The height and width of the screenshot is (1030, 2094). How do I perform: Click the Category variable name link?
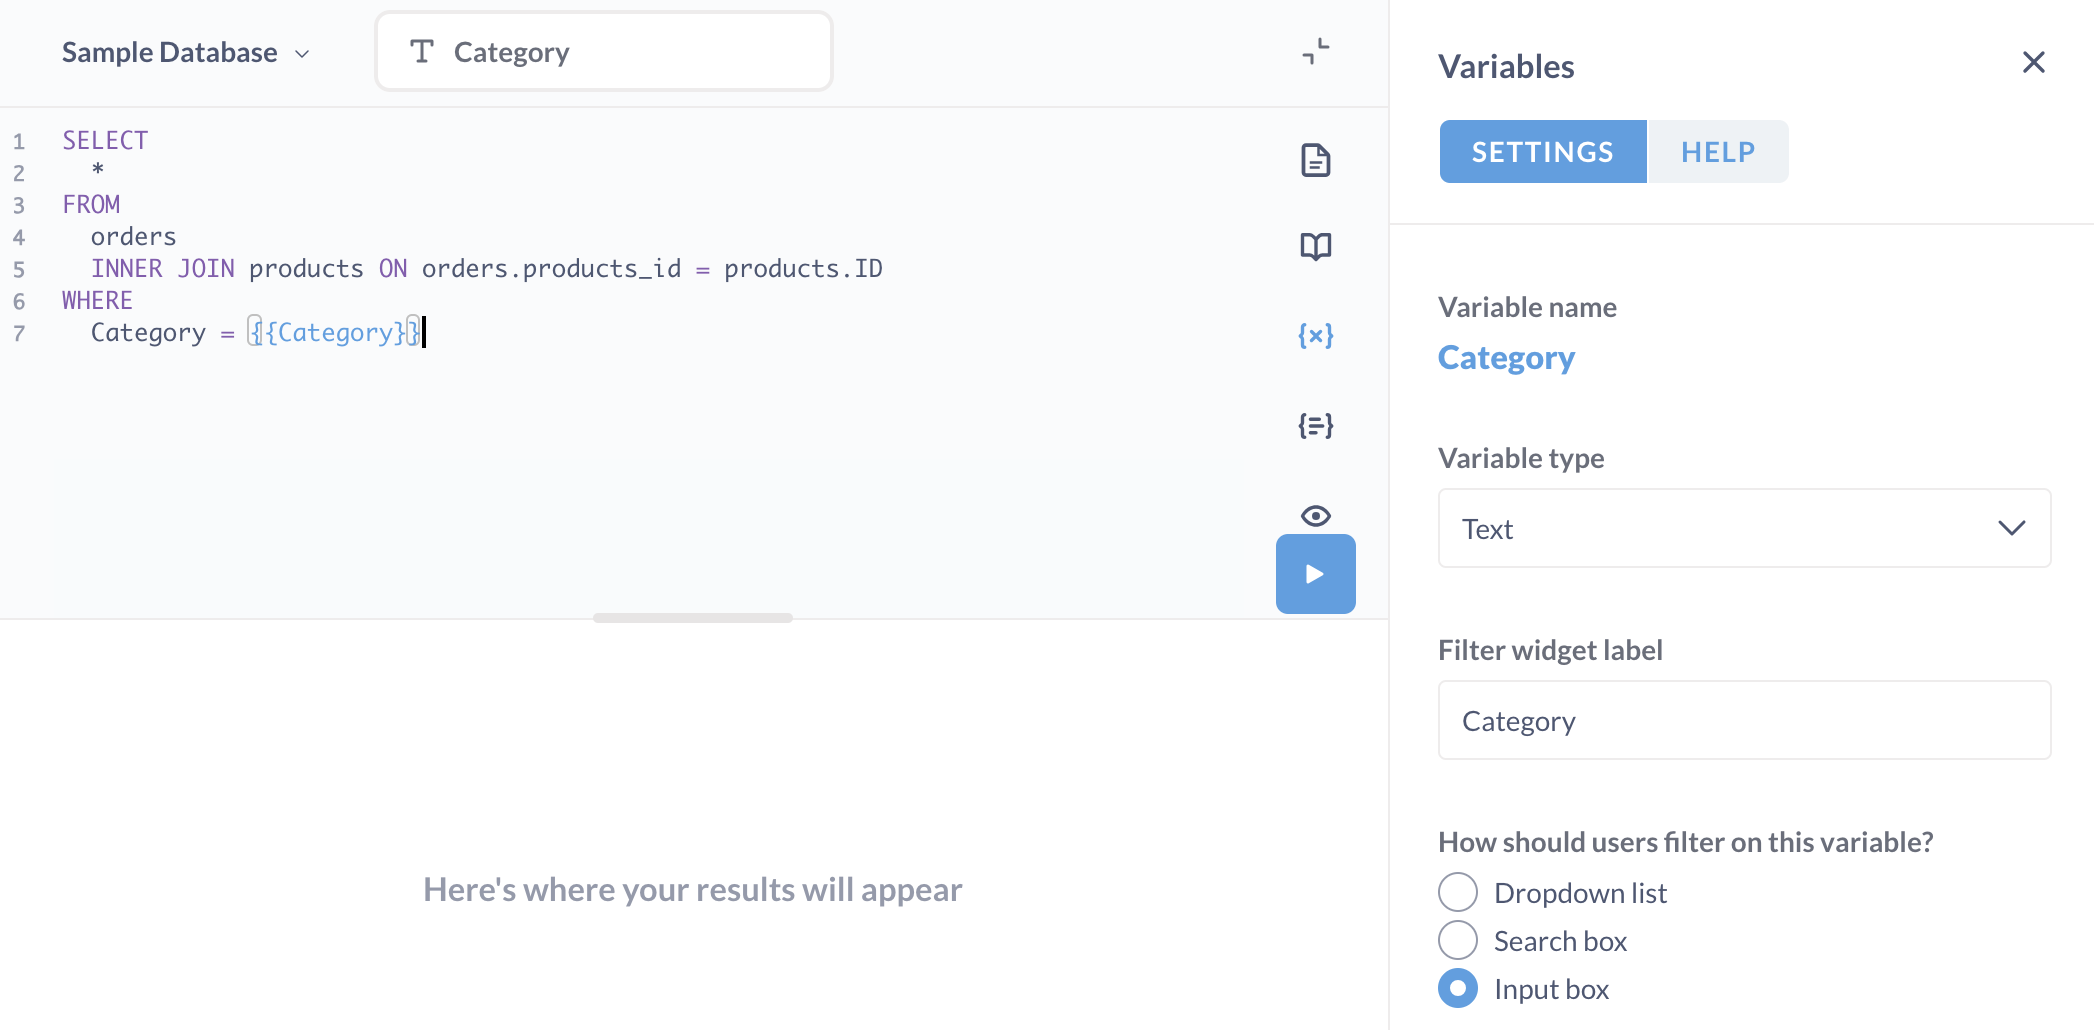tap(1506, 357)
